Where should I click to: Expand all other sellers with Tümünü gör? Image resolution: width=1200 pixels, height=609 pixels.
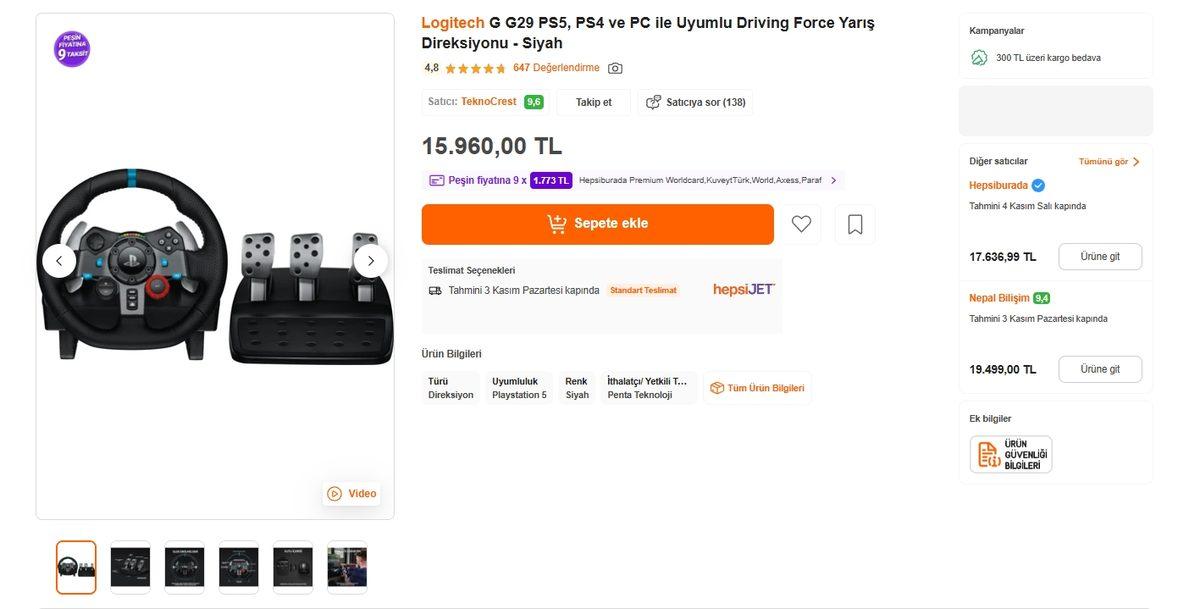tap(1109, 161)
